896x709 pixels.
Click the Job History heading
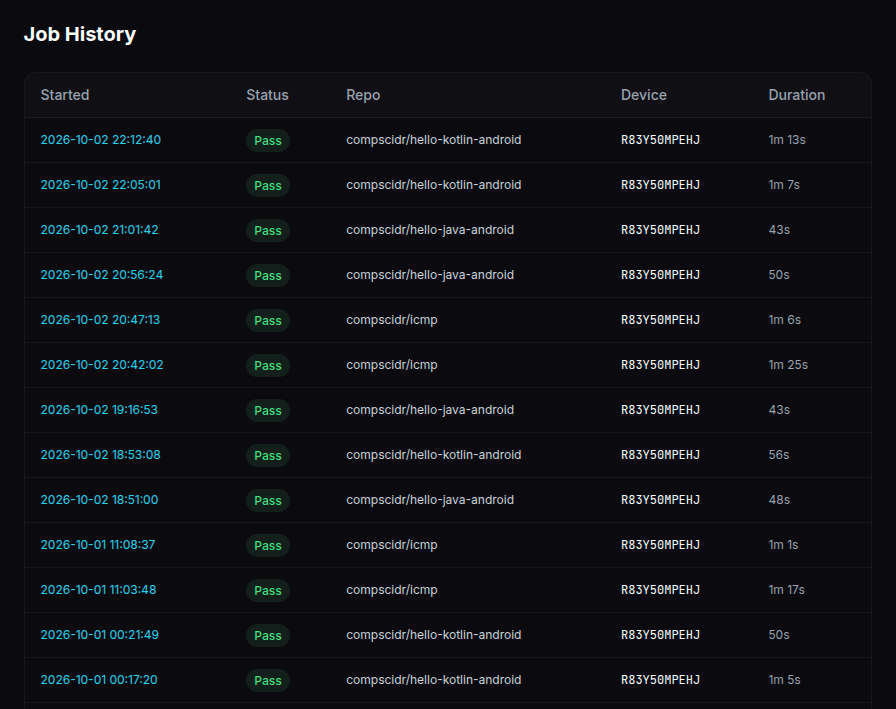80,34
